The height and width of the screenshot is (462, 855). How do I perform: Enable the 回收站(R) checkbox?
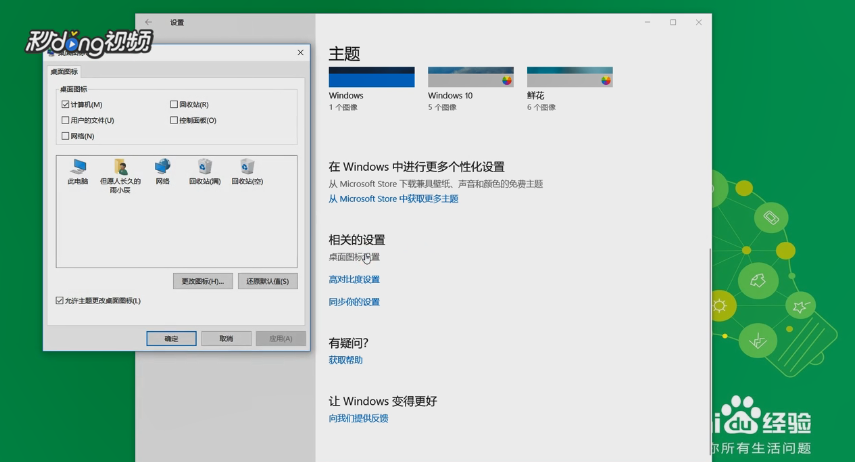(x=174, y=104)
